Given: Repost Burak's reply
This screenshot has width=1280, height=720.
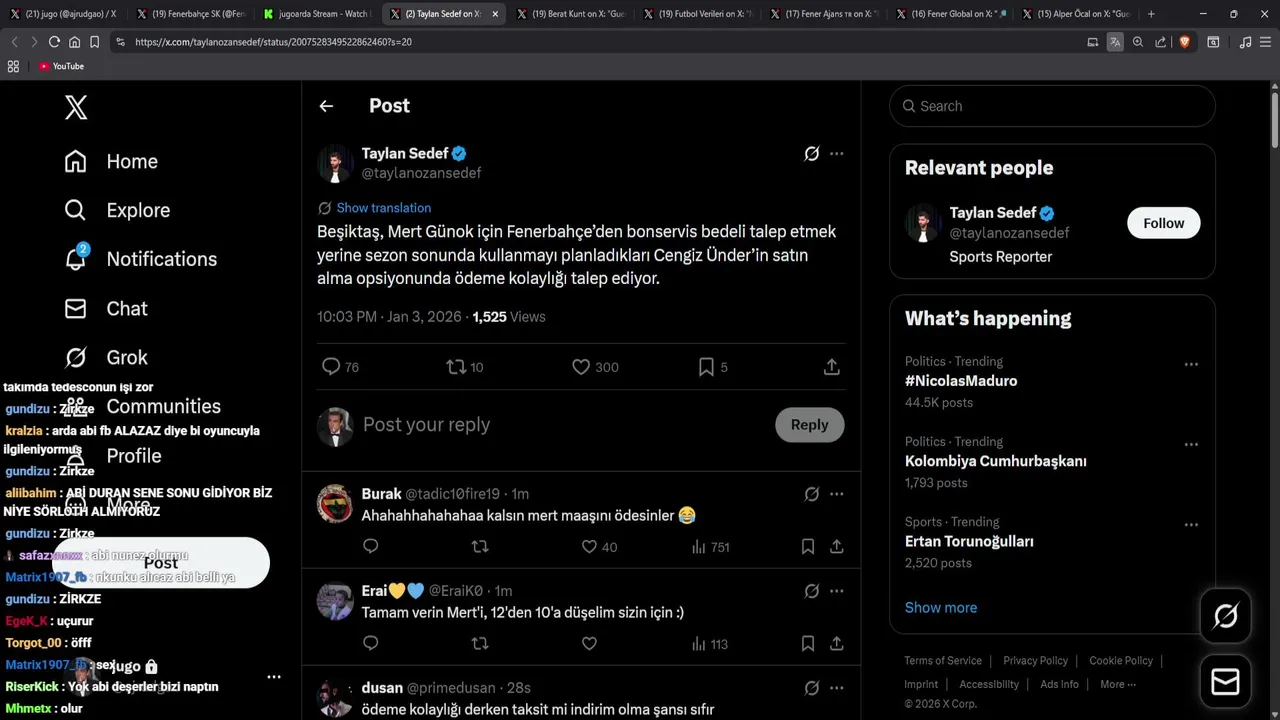Looking at the screenshot, I should 480,547.
